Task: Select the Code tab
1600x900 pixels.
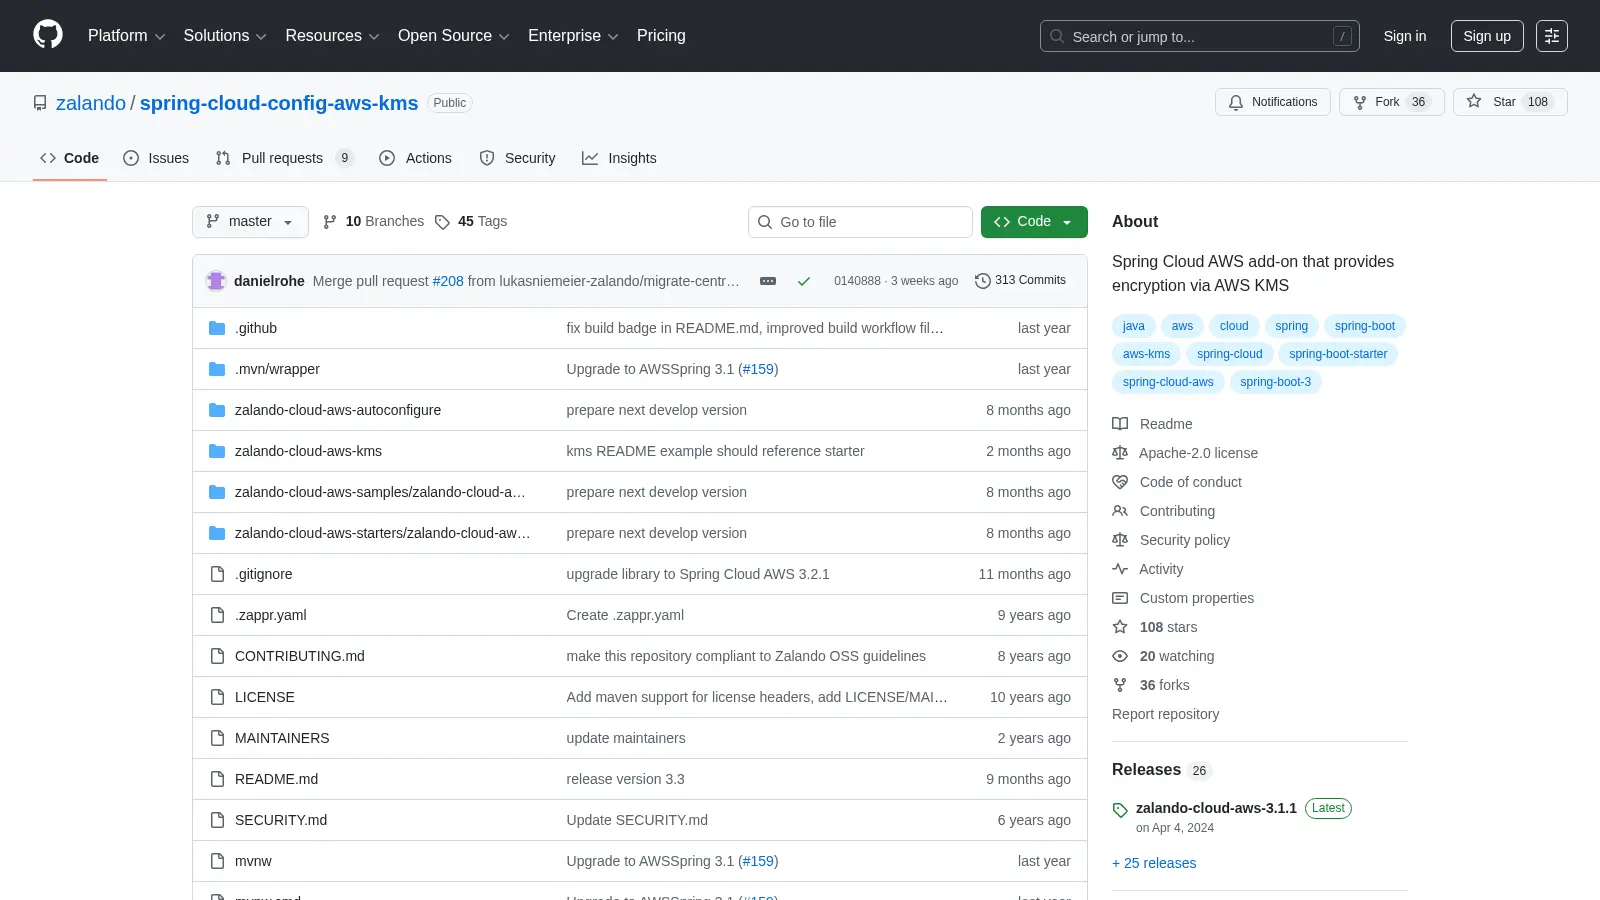Action: (x=69, y=158)
